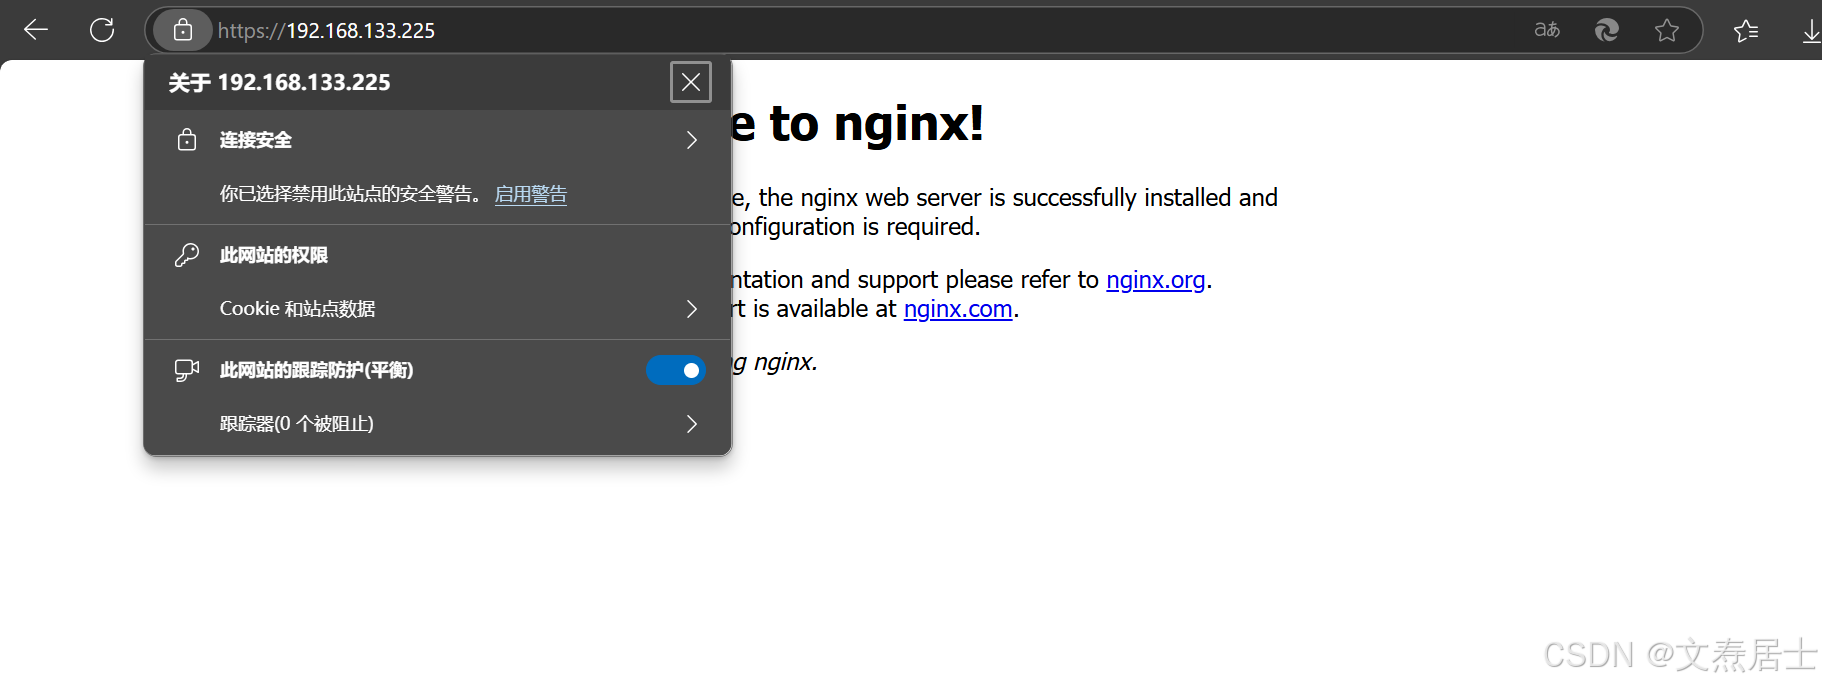
Task: Add page to favorites with star icon
Action: tap(1667, 30)
